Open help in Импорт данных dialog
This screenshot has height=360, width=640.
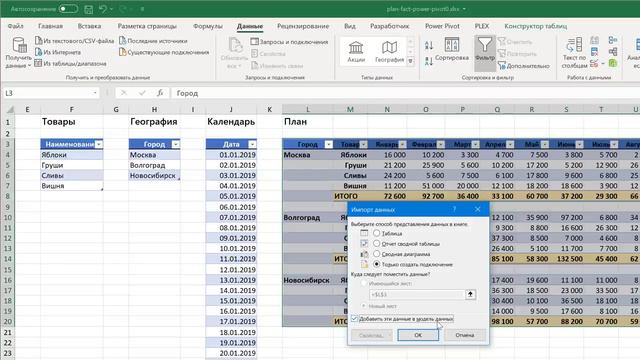tap(454, 209)
